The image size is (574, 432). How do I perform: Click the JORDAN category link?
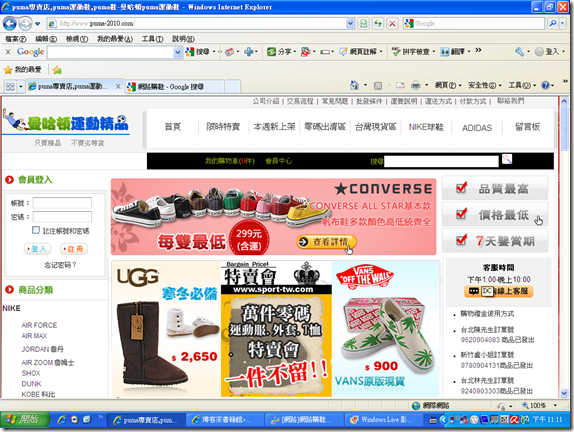coord(42,349)
